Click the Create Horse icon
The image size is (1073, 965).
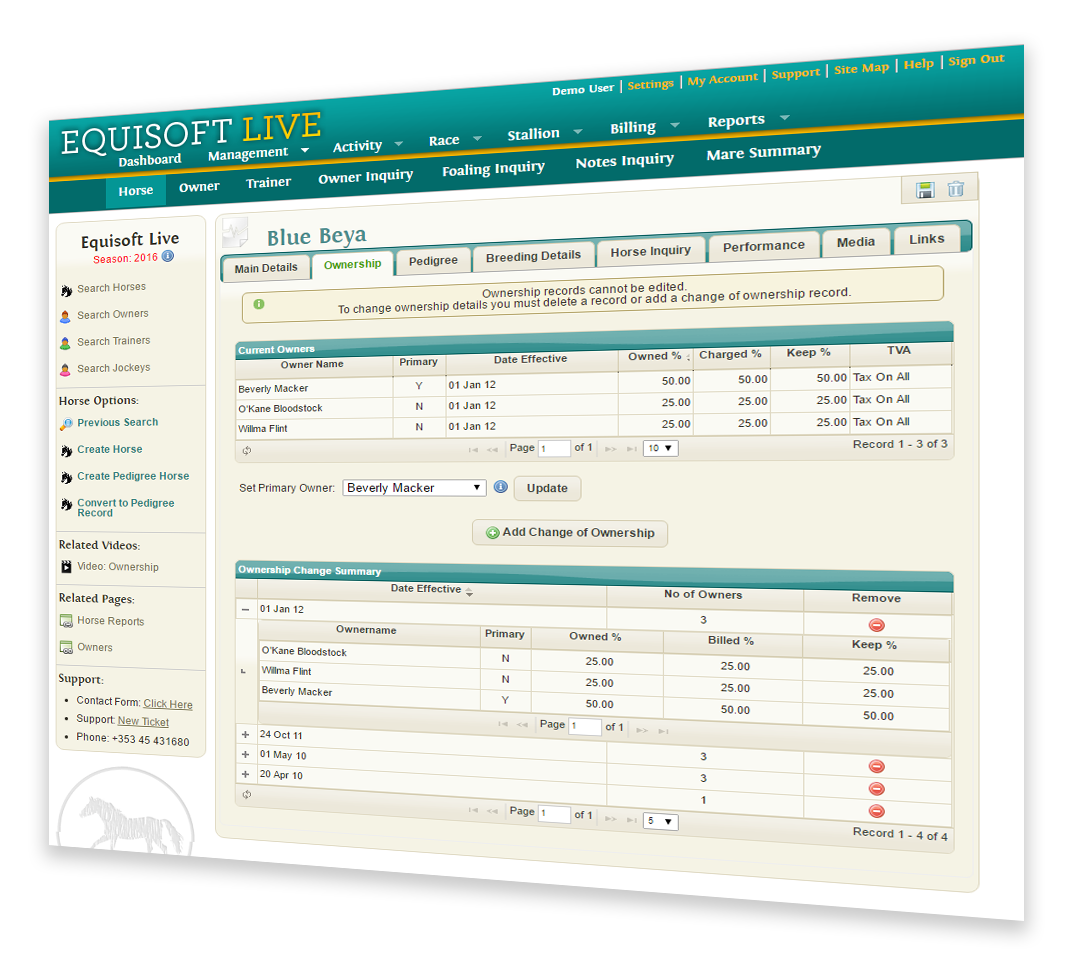(66, 451)
